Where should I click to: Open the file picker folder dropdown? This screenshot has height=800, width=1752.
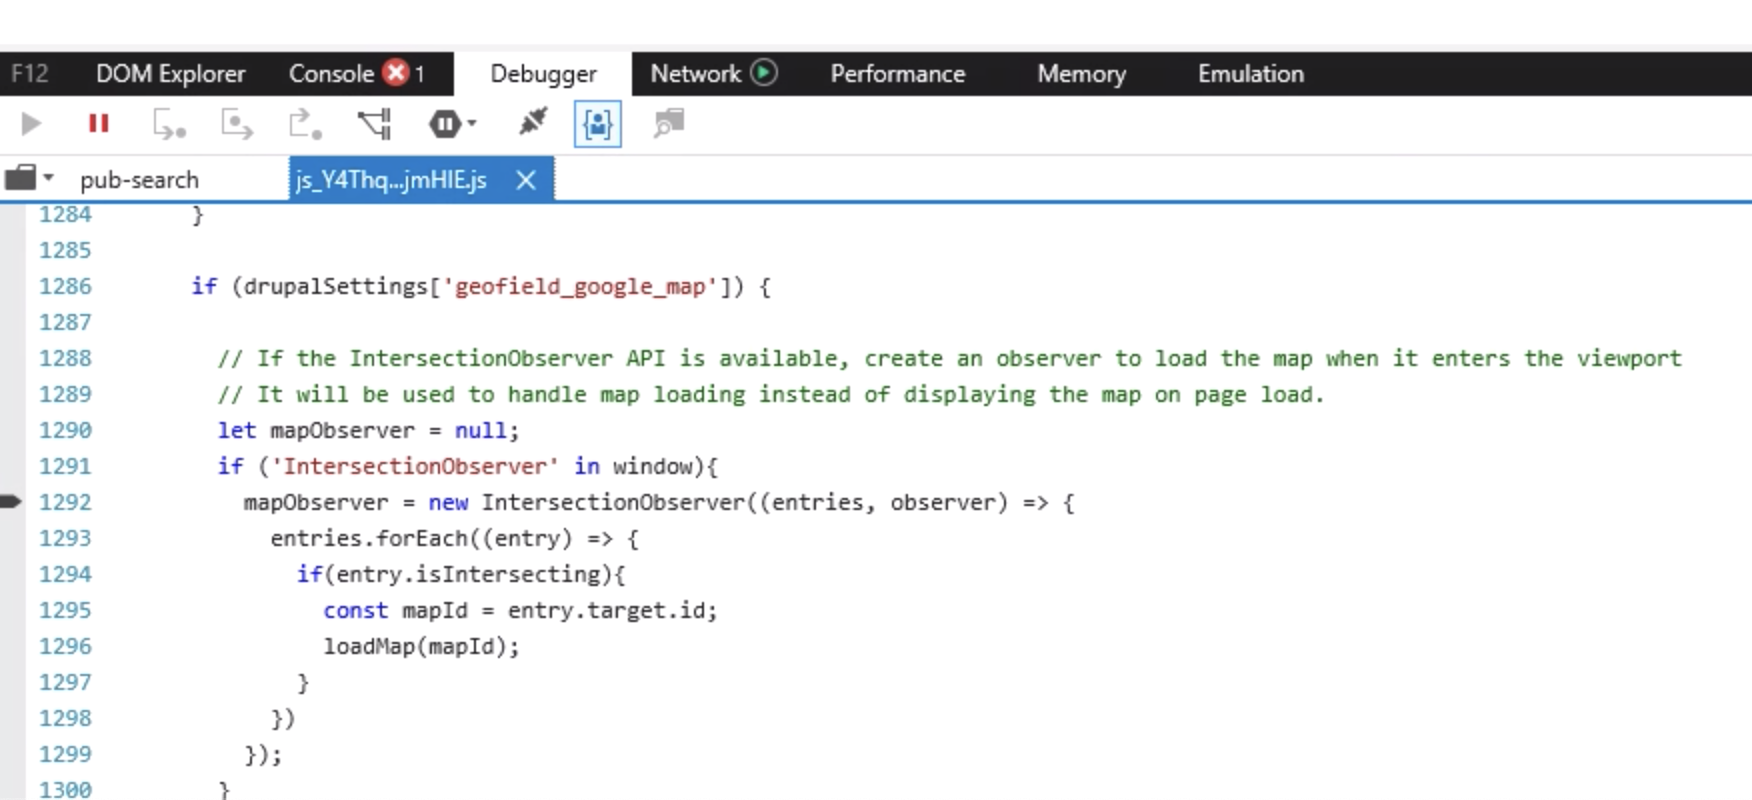[28, 179]
